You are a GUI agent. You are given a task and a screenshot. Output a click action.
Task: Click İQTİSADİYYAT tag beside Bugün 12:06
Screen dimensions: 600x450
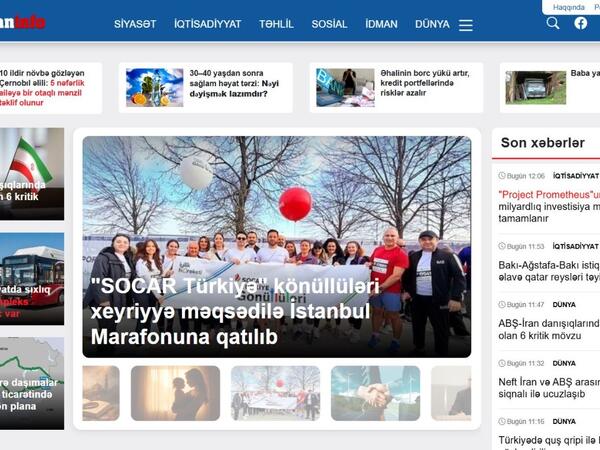click(576, 176)
